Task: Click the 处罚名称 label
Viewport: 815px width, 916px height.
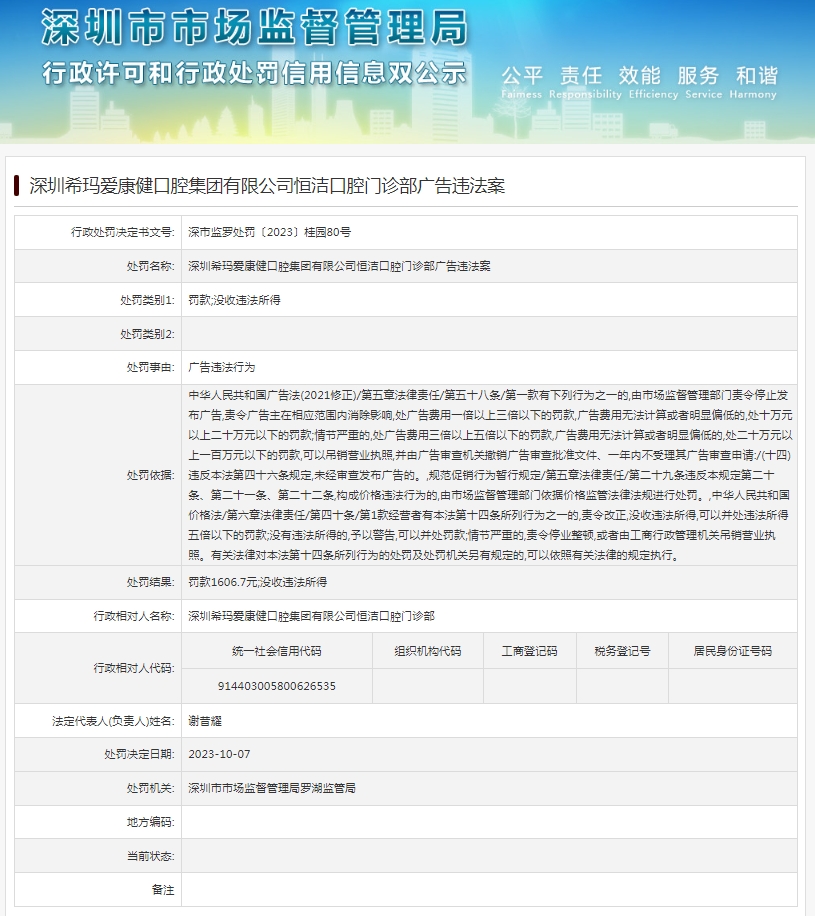Action: [150, 266]
